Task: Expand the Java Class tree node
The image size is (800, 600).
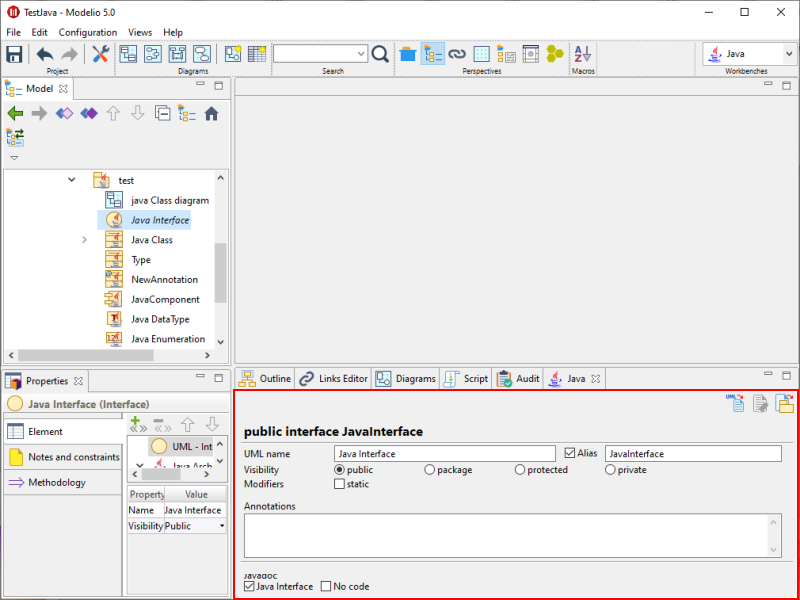Action: pyautogui.click(x=85, y=240)
